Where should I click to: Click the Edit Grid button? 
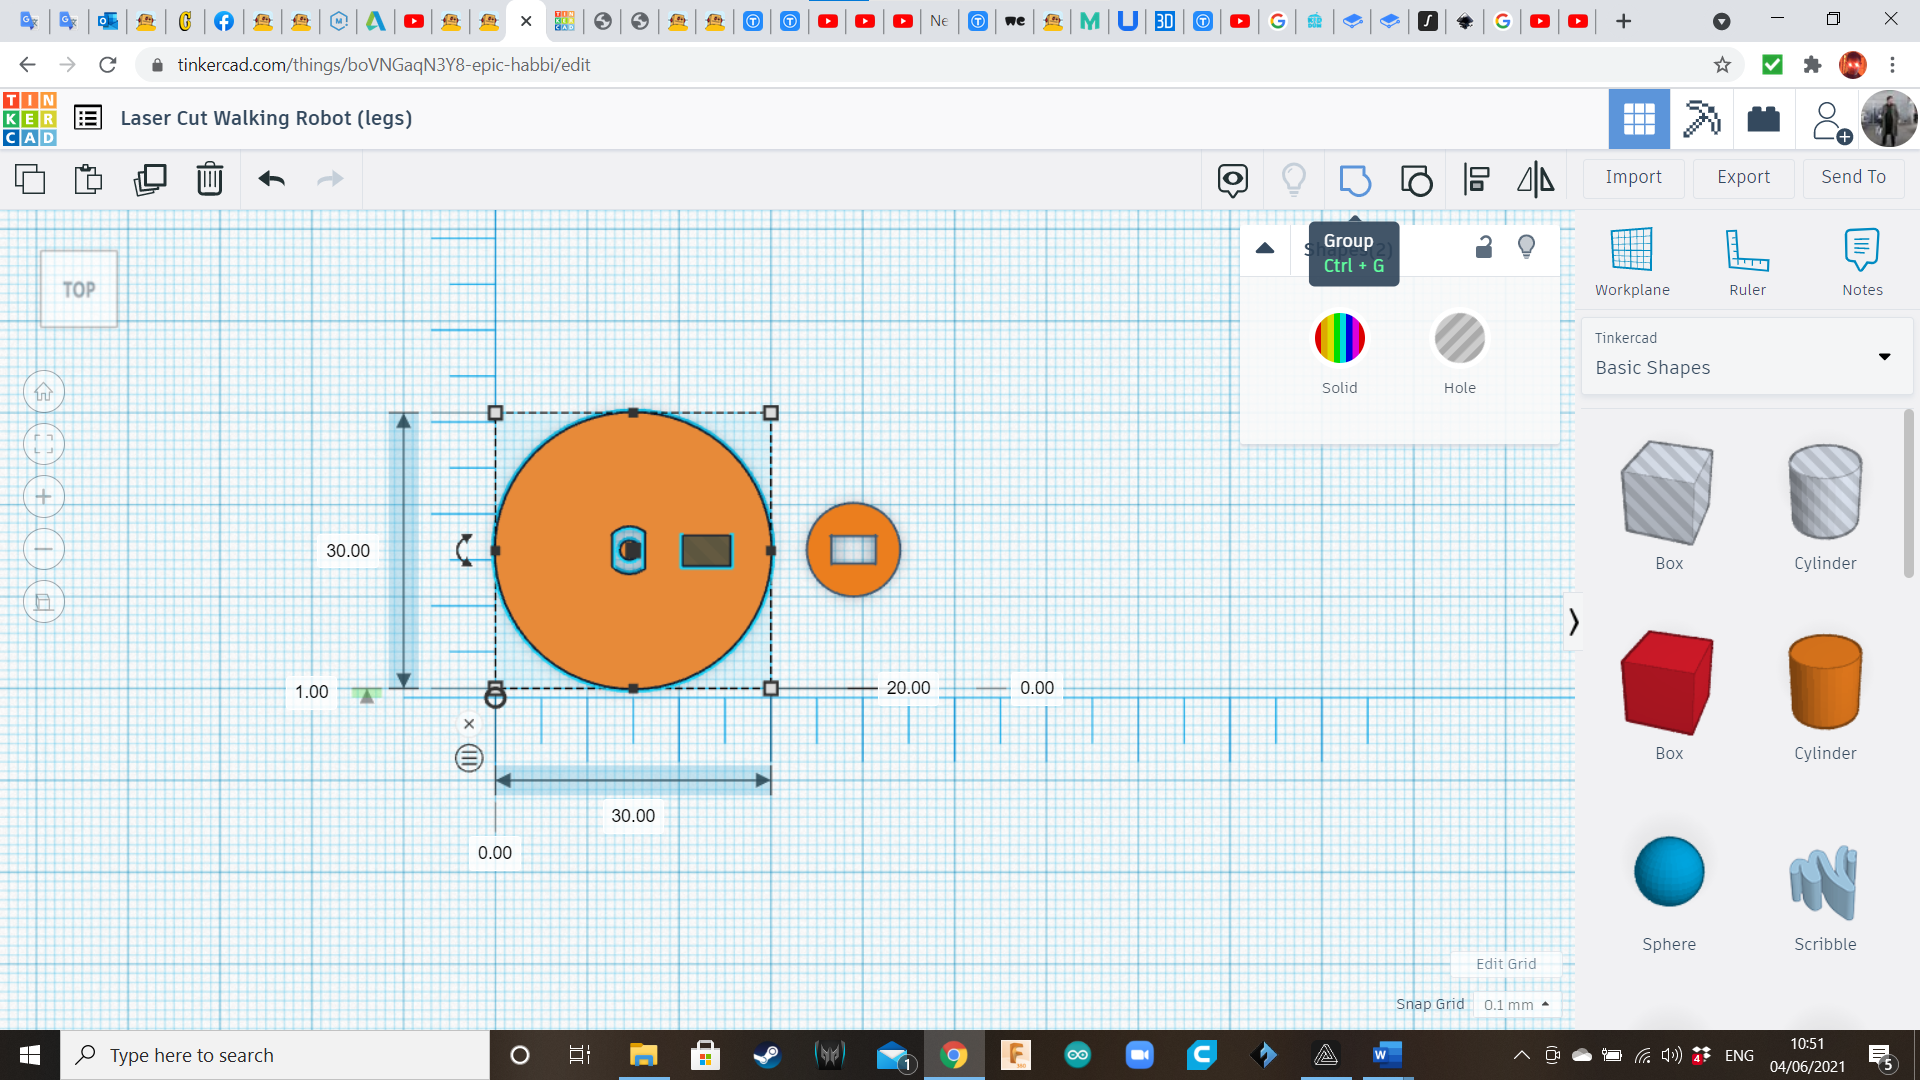coord(1506,964)
